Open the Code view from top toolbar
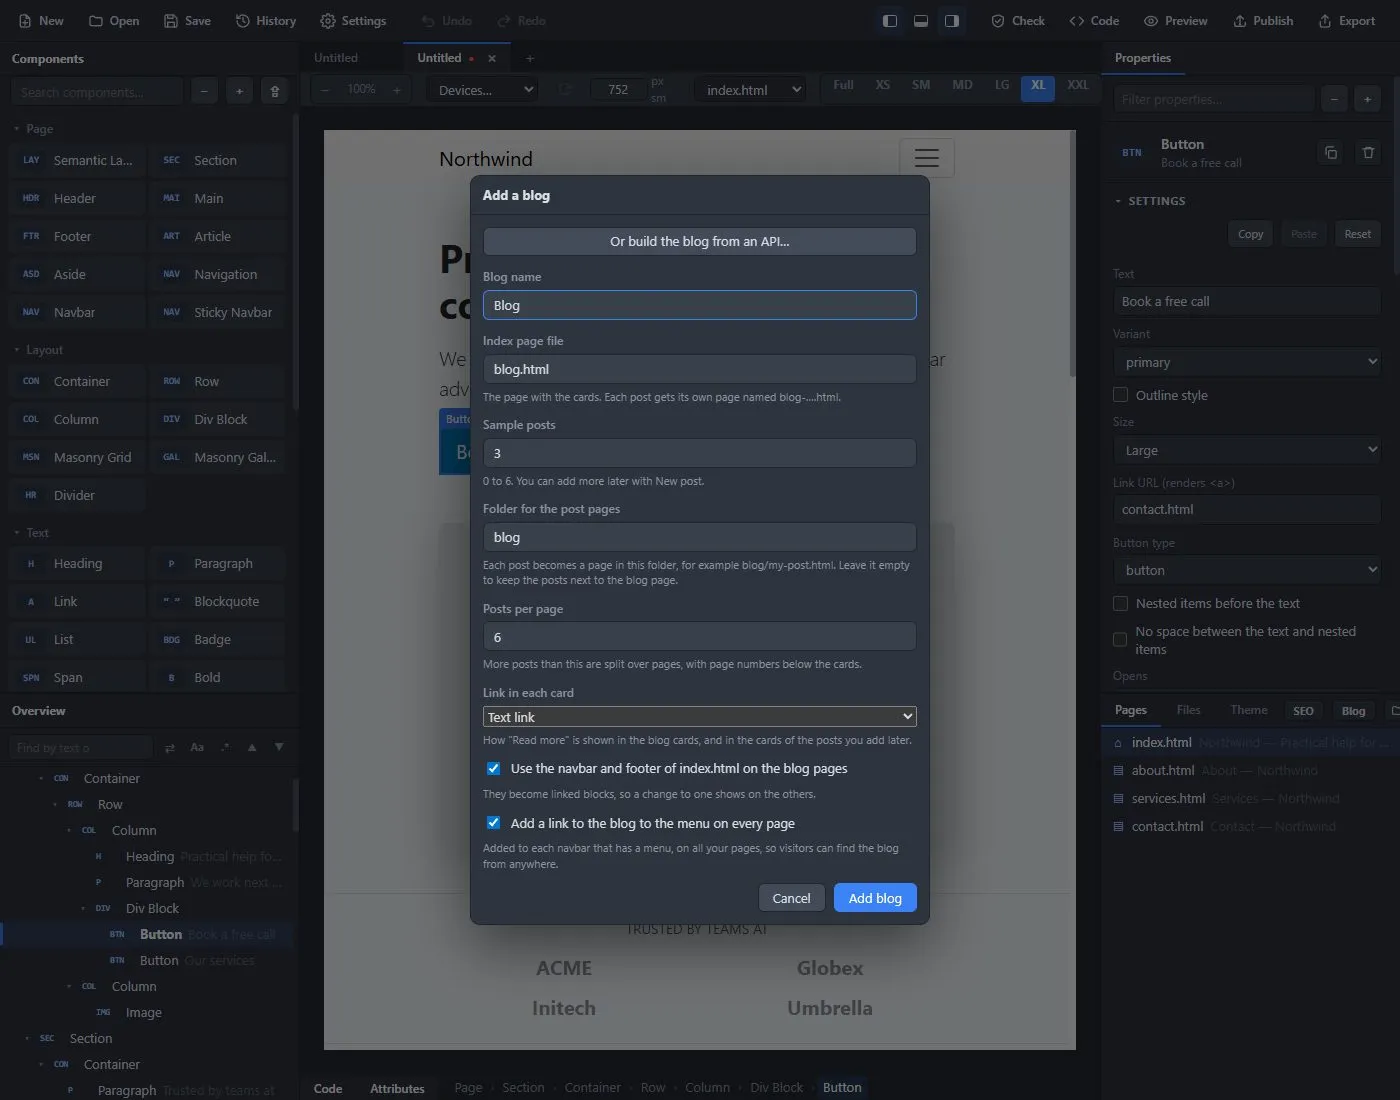 (1094, 21)
